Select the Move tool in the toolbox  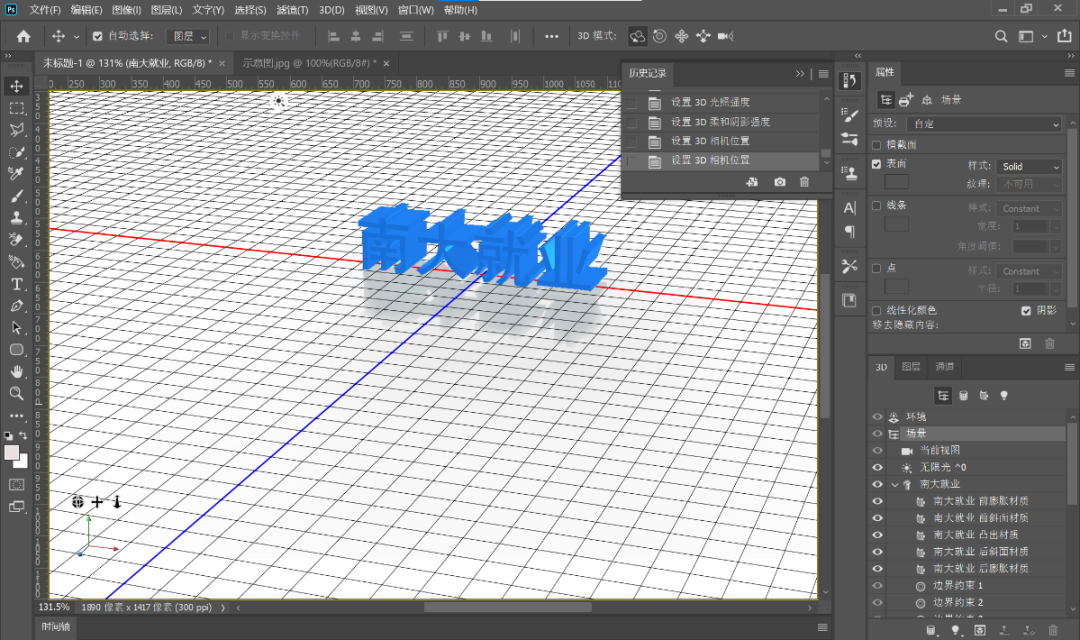coord(17,86)
